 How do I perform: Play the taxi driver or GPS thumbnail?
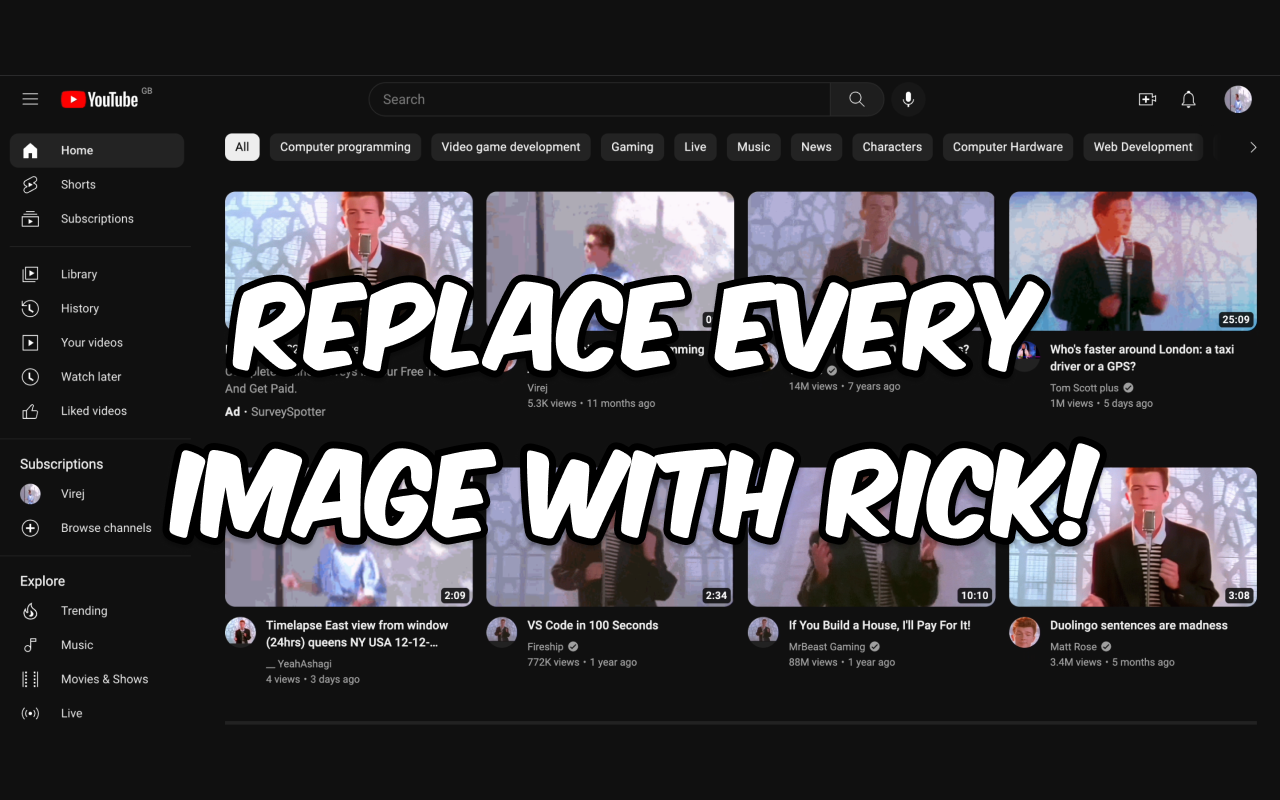1133,261
